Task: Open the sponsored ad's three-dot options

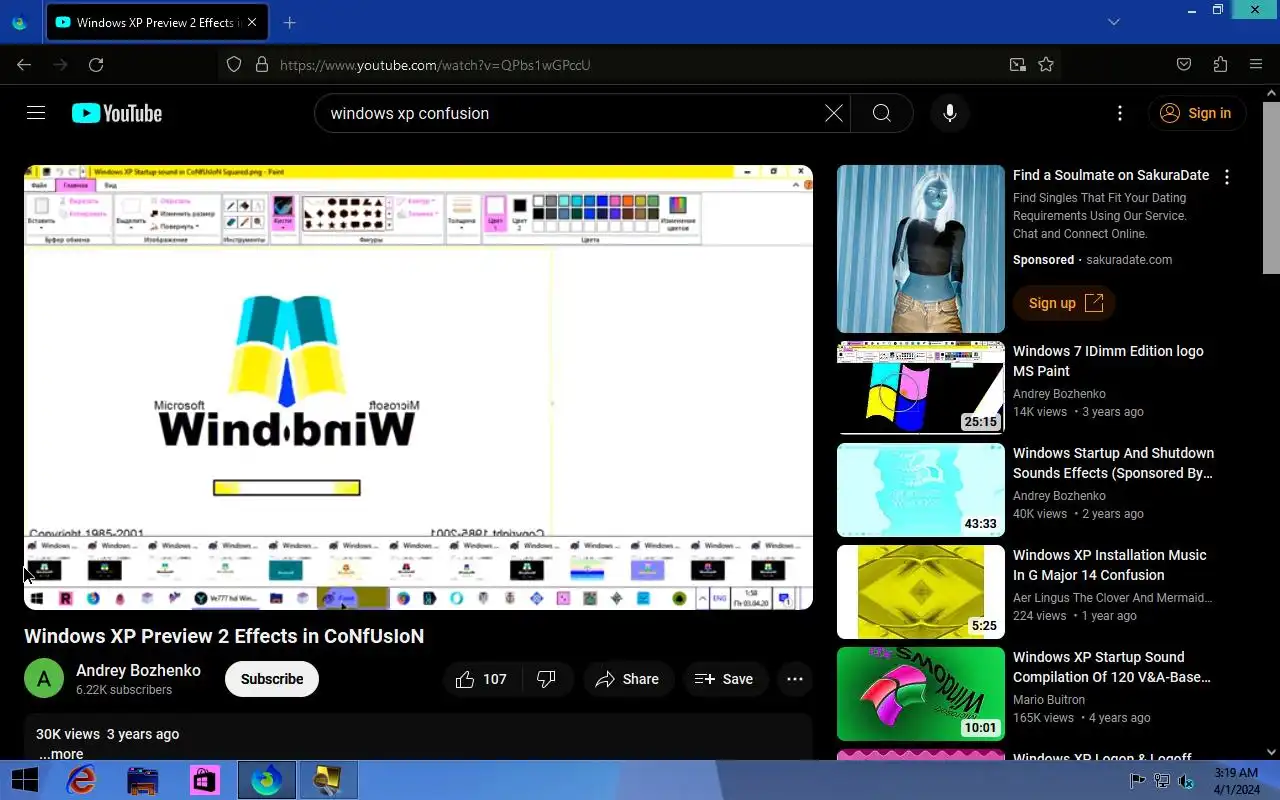Action: coord(1227,177)
